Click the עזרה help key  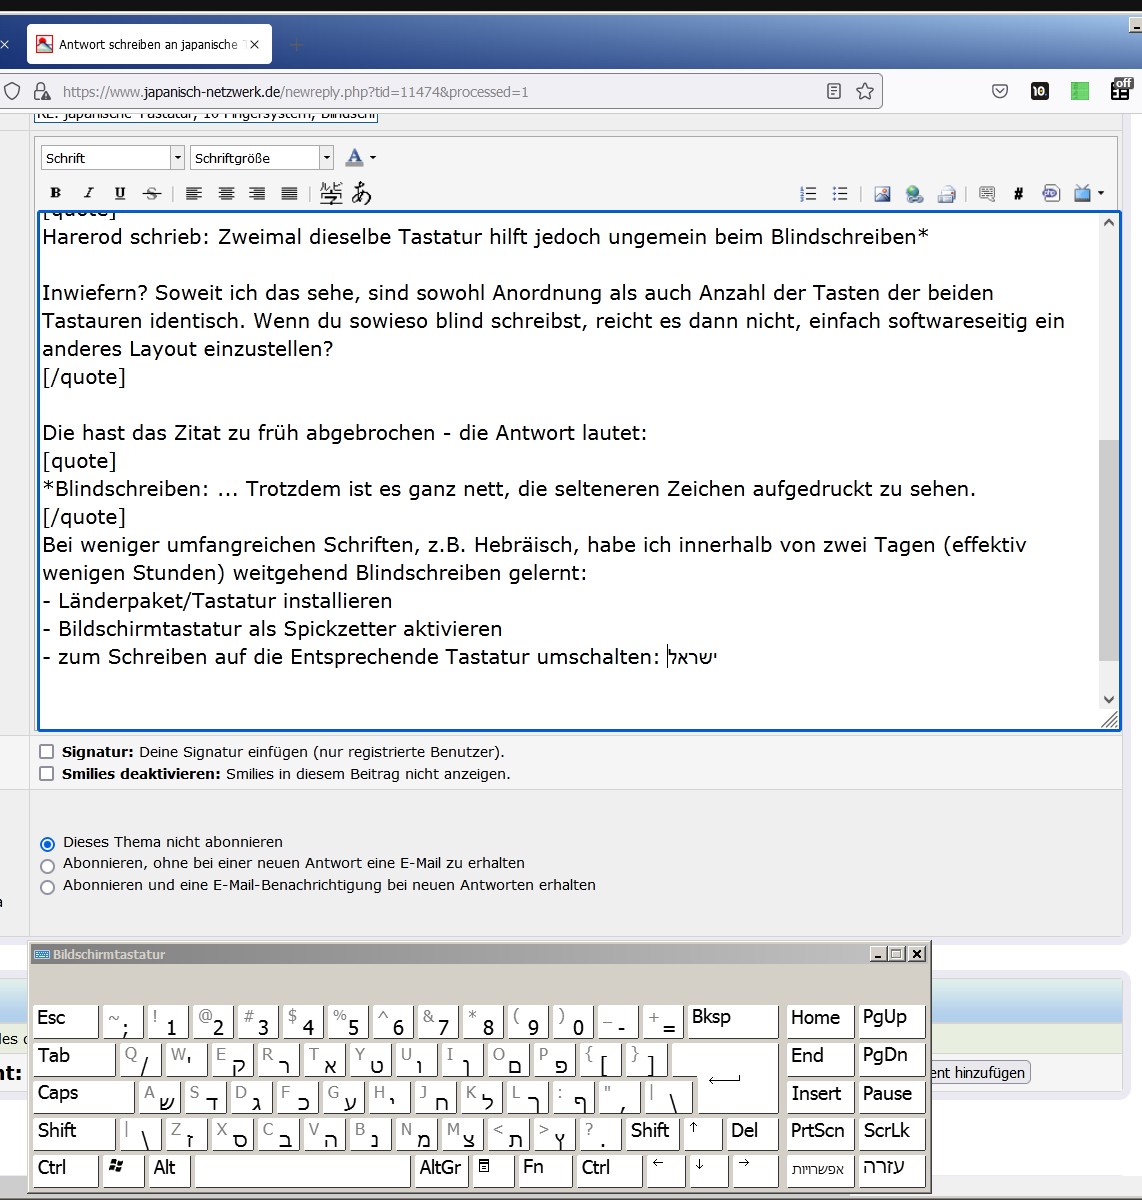[892, 1170]
